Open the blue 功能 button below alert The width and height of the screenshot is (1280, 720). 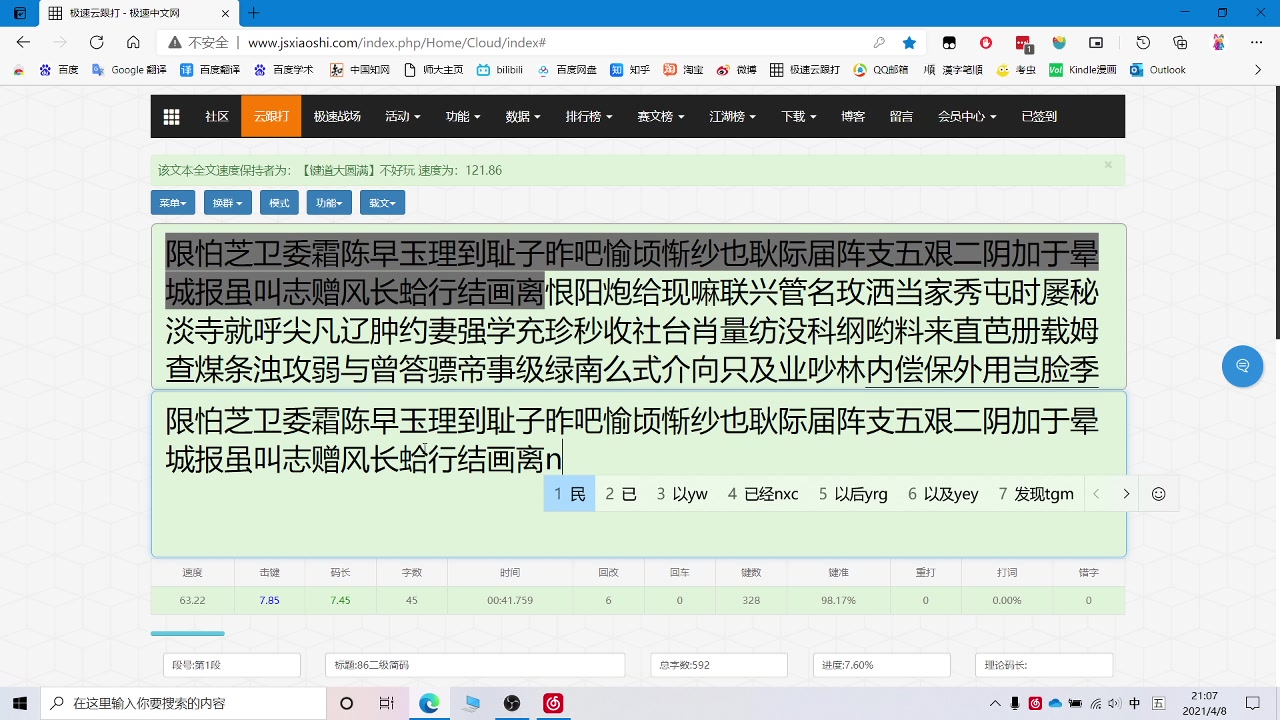coord(329,203)
